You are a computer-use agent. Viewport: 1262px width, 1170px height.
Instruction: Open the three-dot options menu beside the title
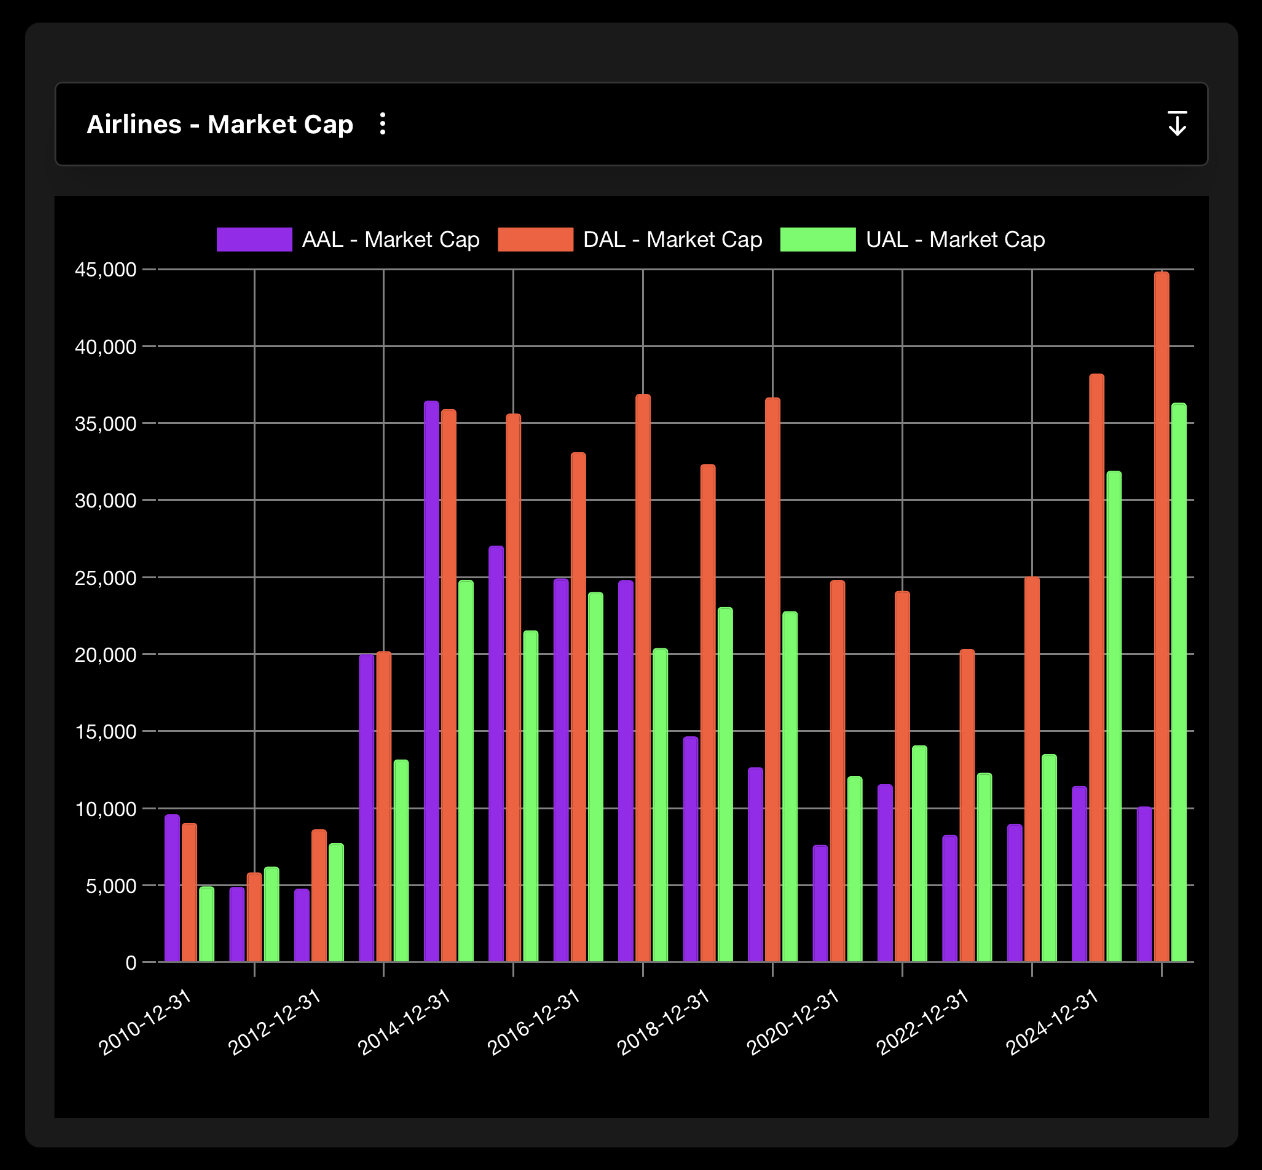pos(382,124)
